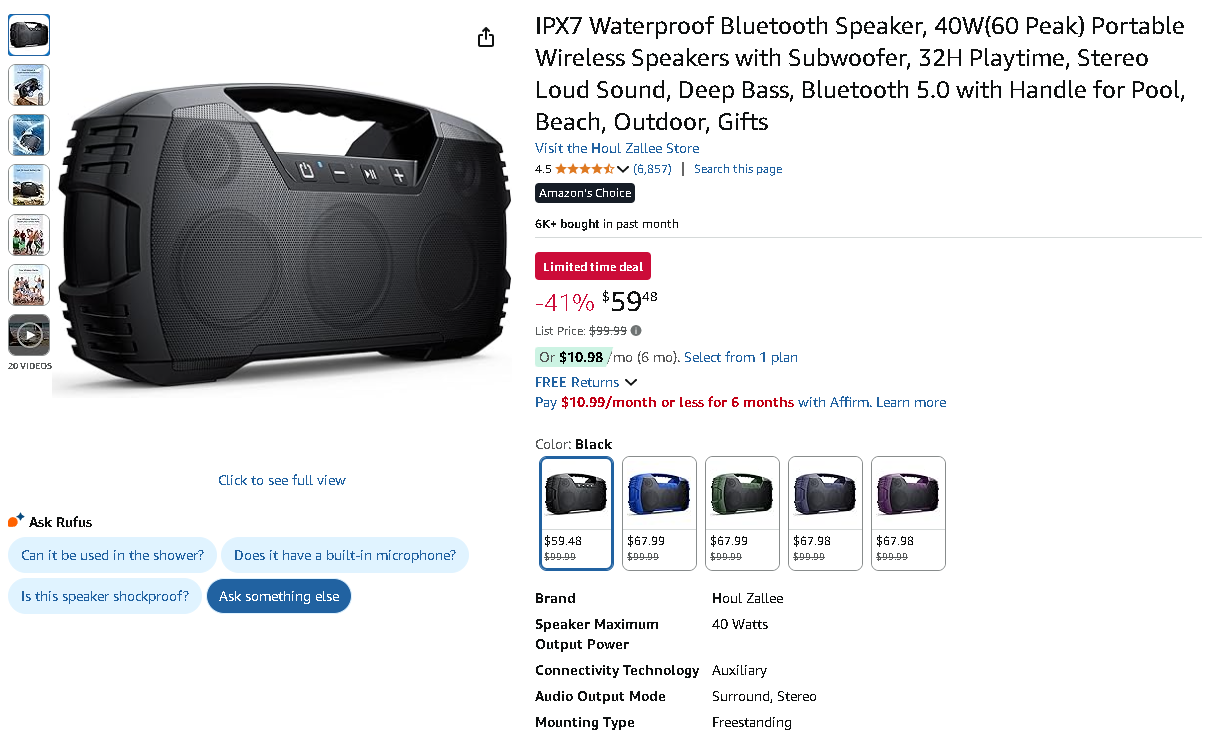Play the product videos thumbnail

click(x=29, y=336)
